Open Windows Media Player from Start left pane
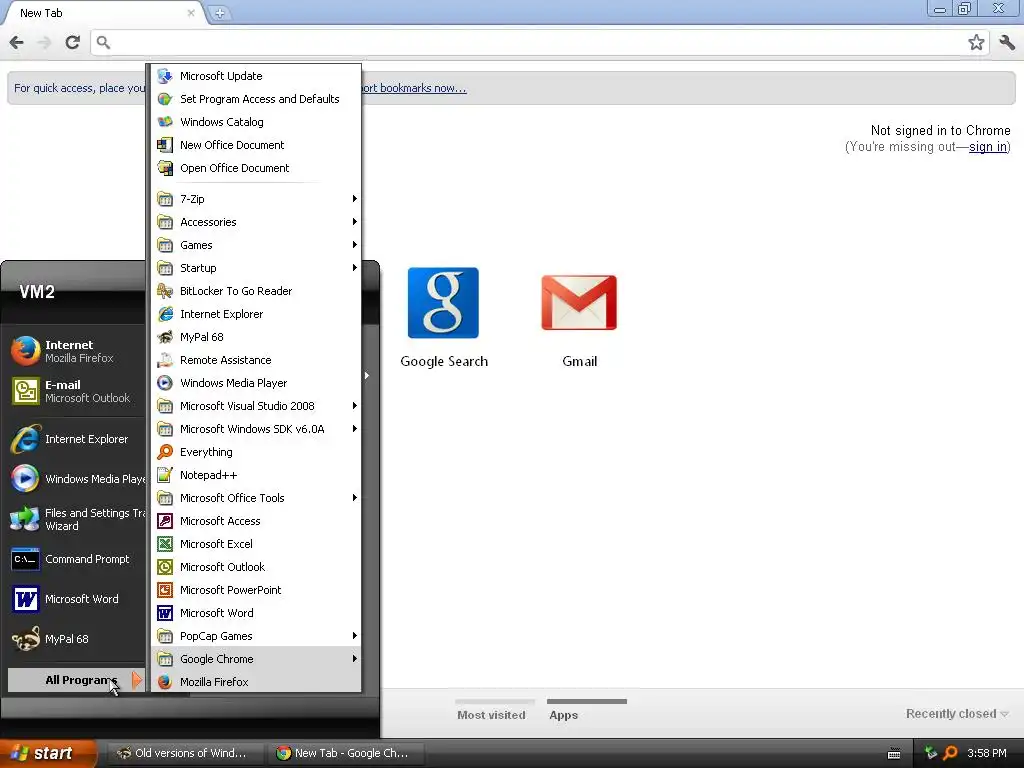Image resolution: width=1024 pixels, height=768 pixels. point(77,479)
